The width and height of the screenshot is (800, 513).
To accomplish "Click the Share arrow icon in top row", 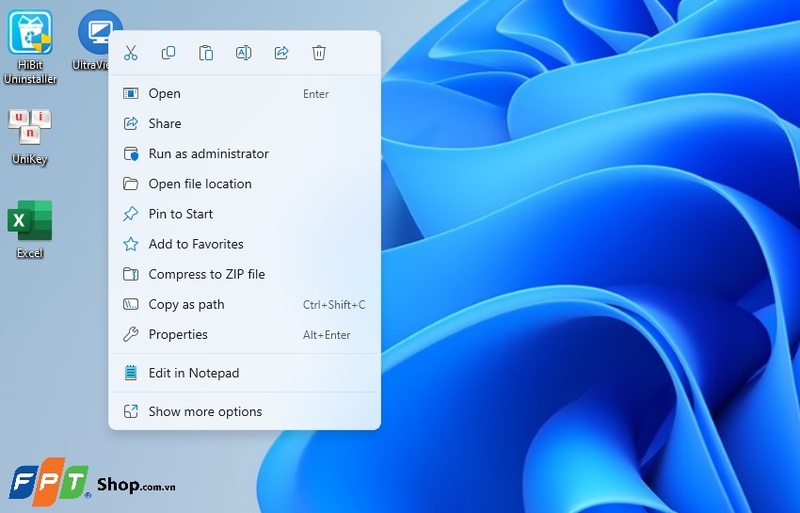I will [x=281, y=53].
